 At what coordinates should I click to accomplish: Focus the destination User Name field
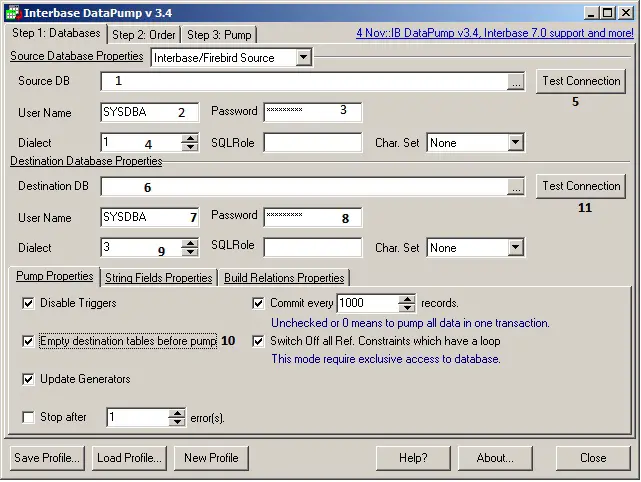150,217
